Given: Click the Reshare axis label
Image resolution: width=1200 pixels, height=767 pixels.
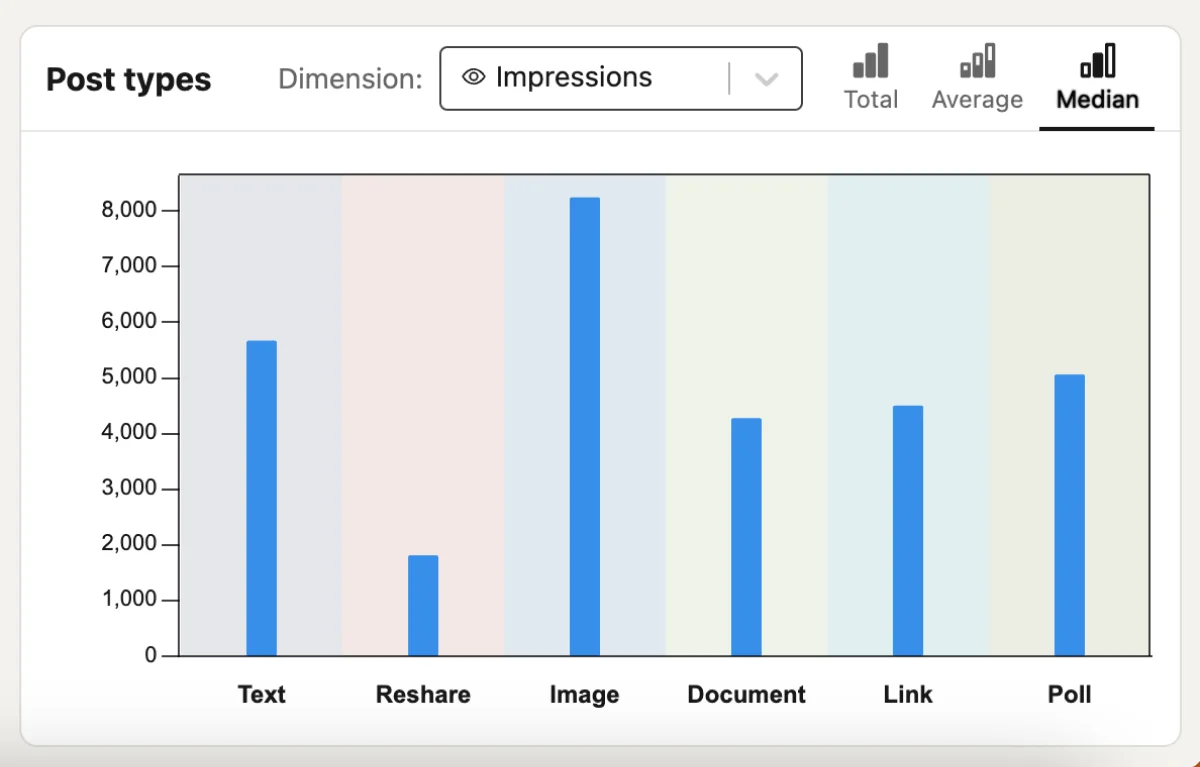Looking at the screenshot, I should 423,694.
